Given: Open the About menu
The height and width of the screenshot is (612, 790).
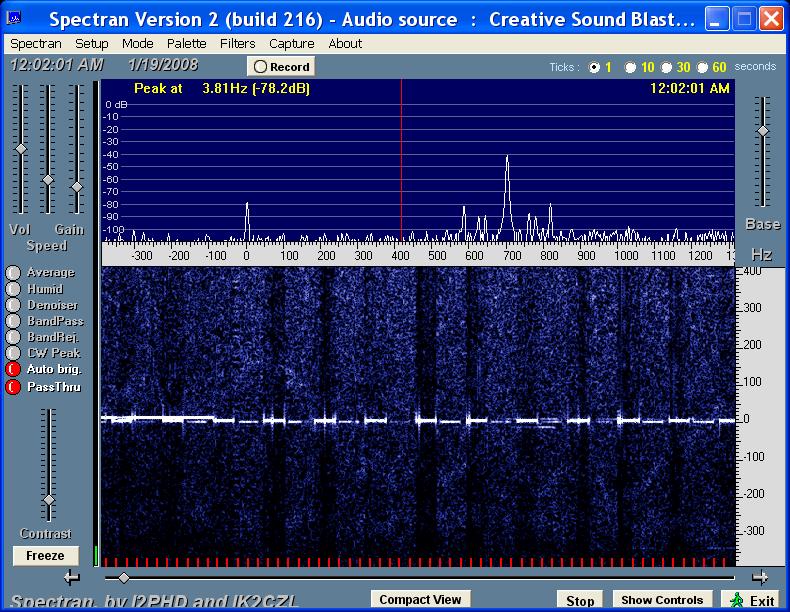Looking at the screenshot, I should pyautogui.click(x=345, y=44).
